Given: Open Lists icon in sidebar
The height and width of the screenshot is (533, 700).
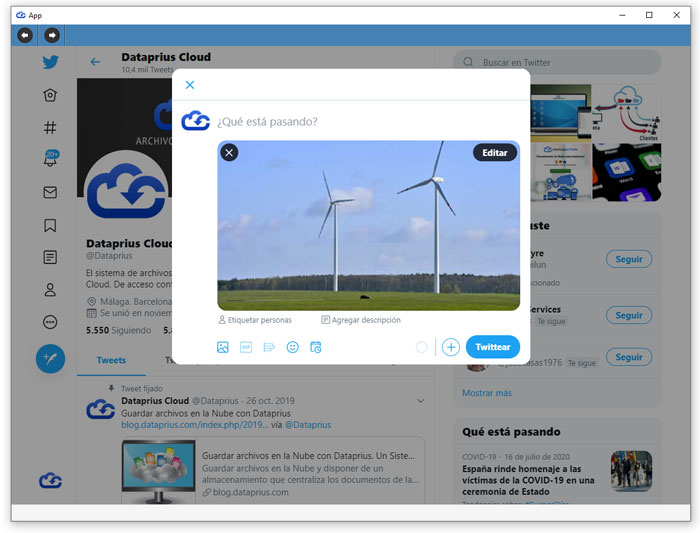Looking at the screenshot, I should (50, 257).
